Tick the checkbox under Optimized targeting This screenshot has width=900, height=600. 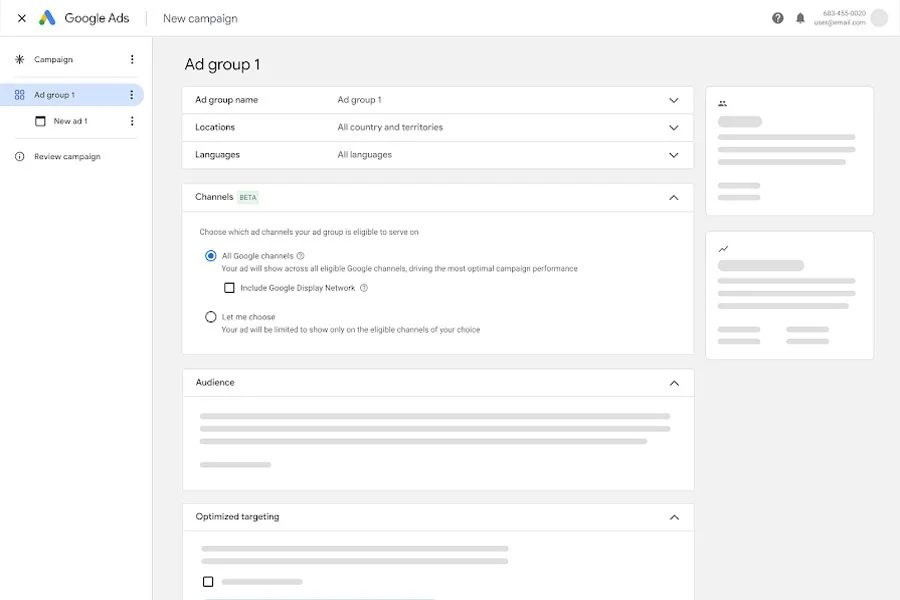208,582
